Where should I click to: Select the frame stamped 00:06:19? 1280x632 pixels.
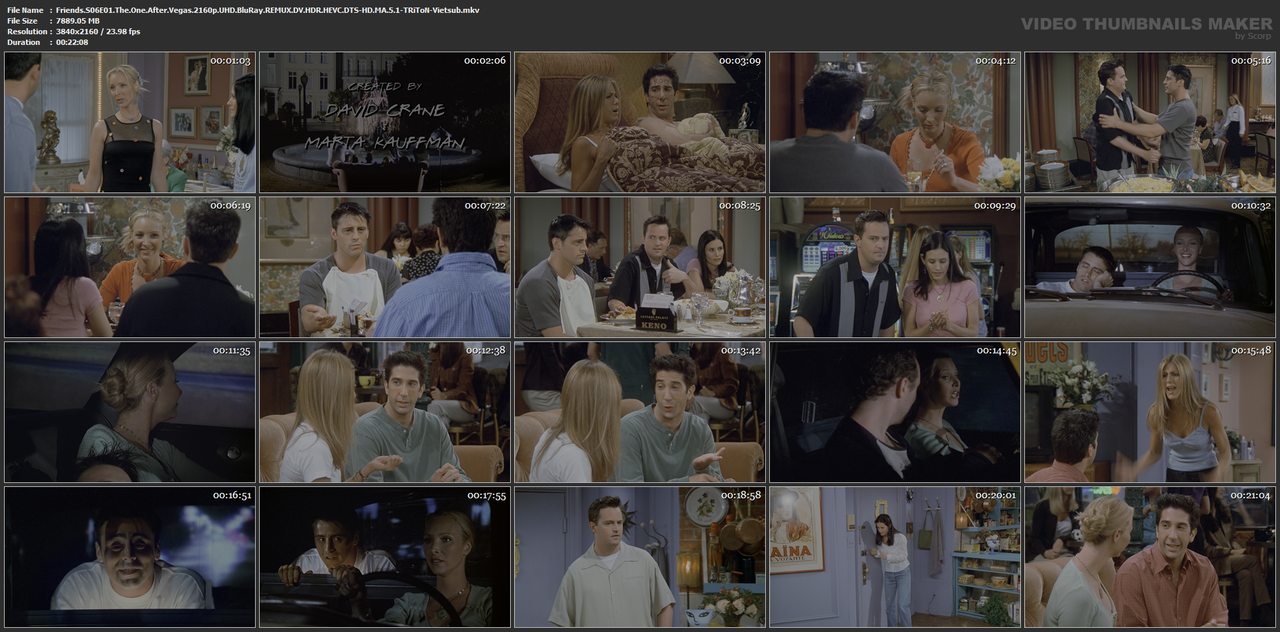[130, 267]
